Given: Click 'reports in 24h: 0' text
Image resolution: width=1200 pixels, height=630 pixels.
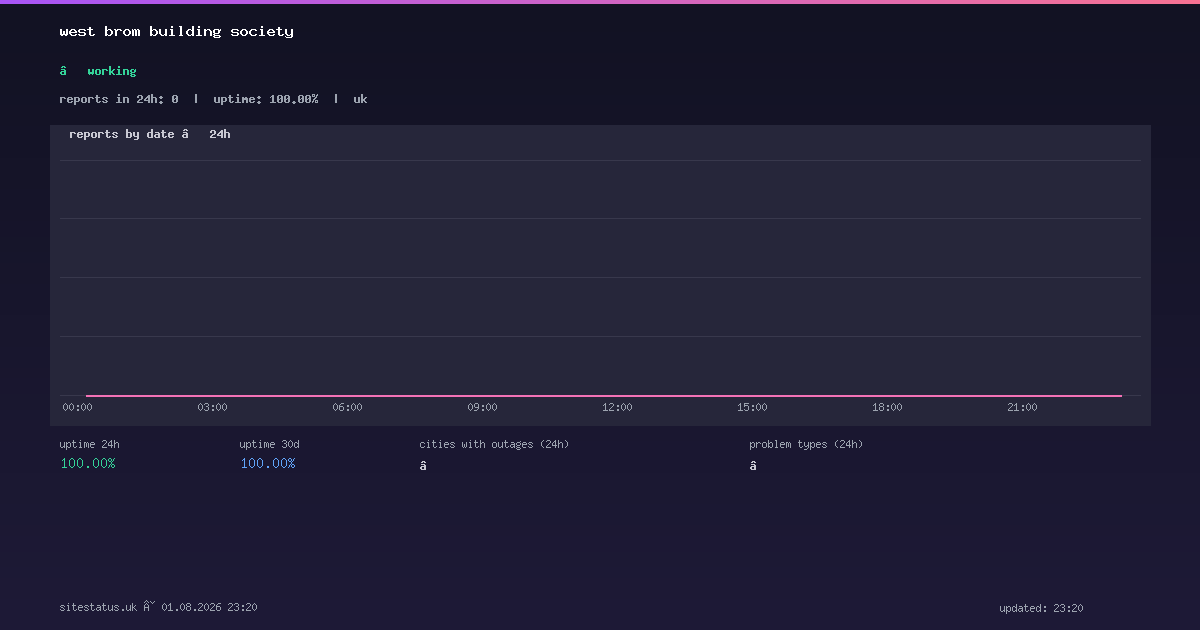Looking at the screenshot, I should 119,99.
